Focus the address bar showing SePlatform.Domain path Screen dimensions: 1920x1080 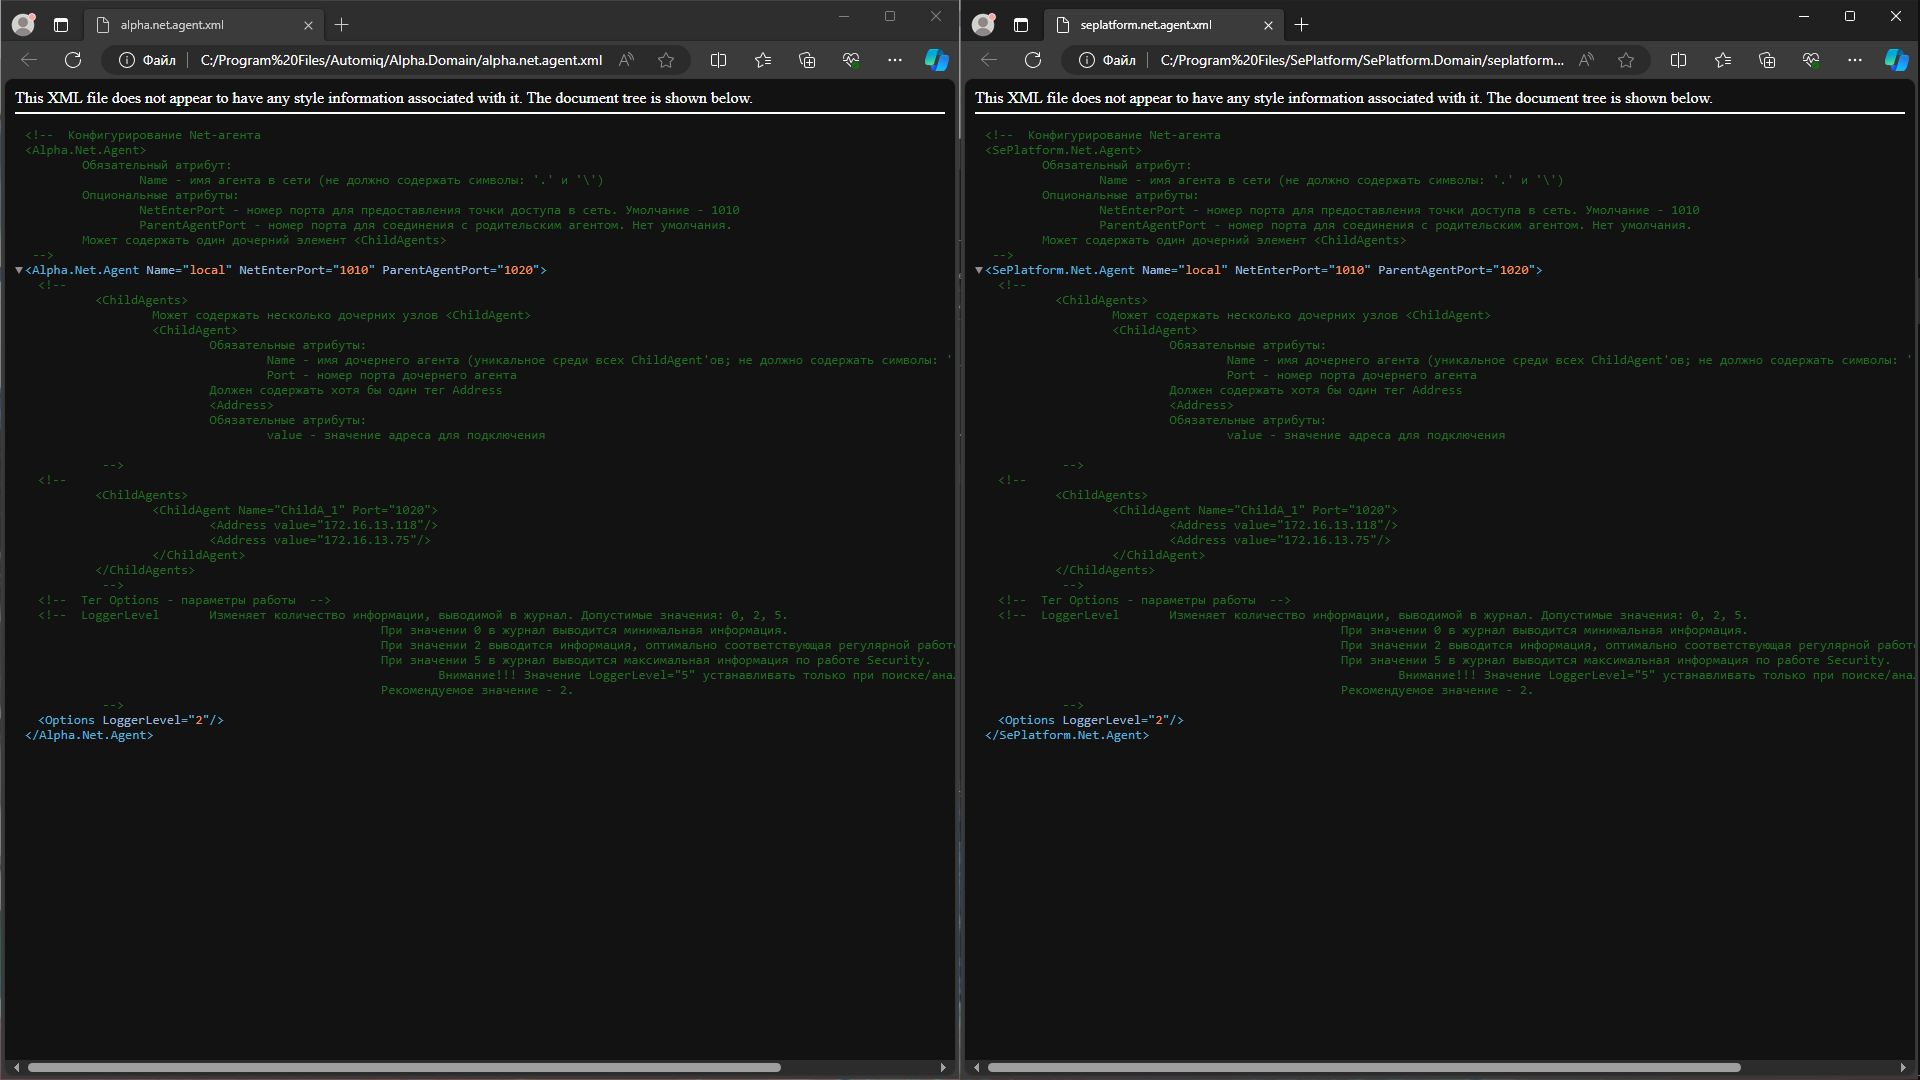coord(1362,60)
